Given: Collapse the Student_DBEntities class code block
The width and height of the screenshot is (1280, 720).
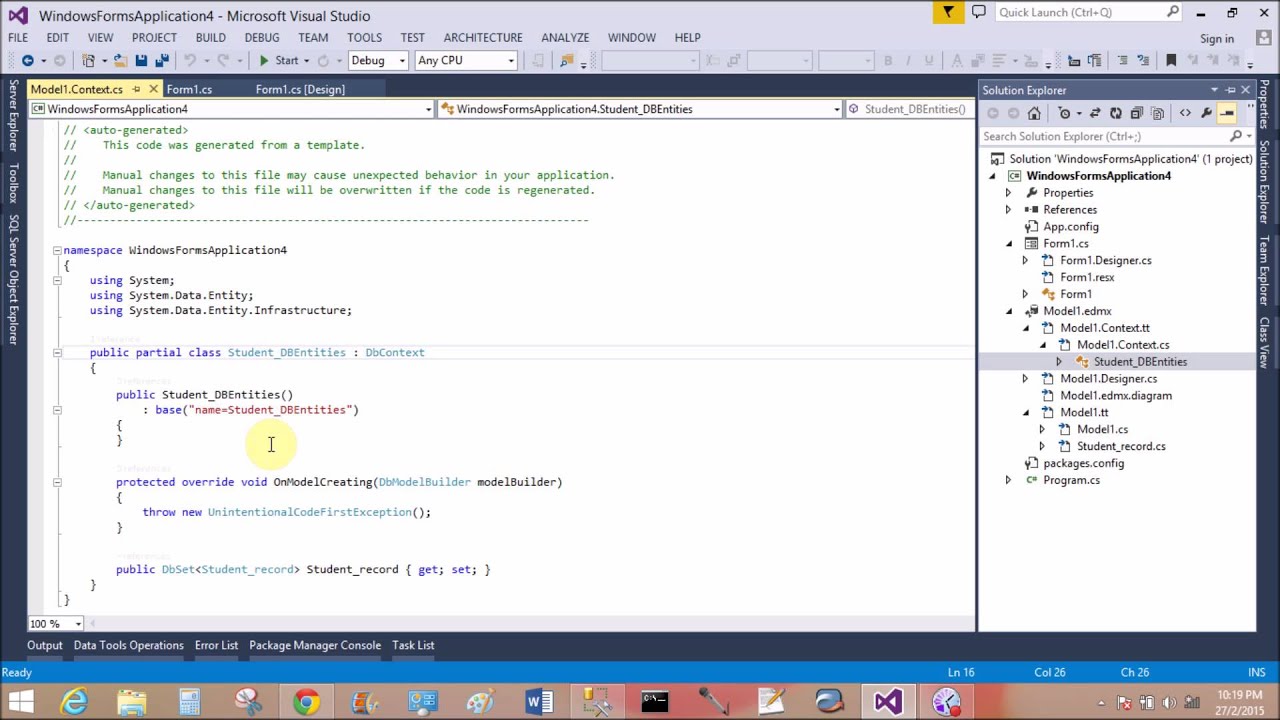Looking at the screenshot, I should pyautogui.click(x=57, y=353).
